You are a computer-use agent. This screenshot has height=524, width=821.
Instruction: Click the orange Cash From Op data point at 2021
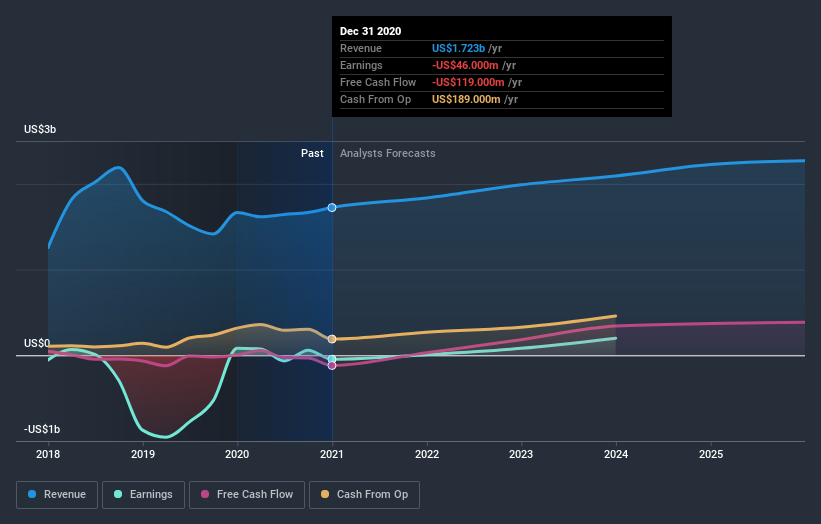click(332, 339)
